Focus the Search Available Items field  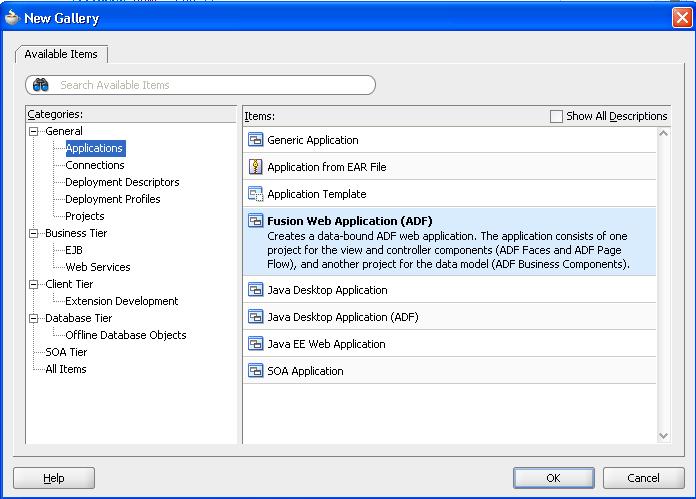tap(210, 85)
